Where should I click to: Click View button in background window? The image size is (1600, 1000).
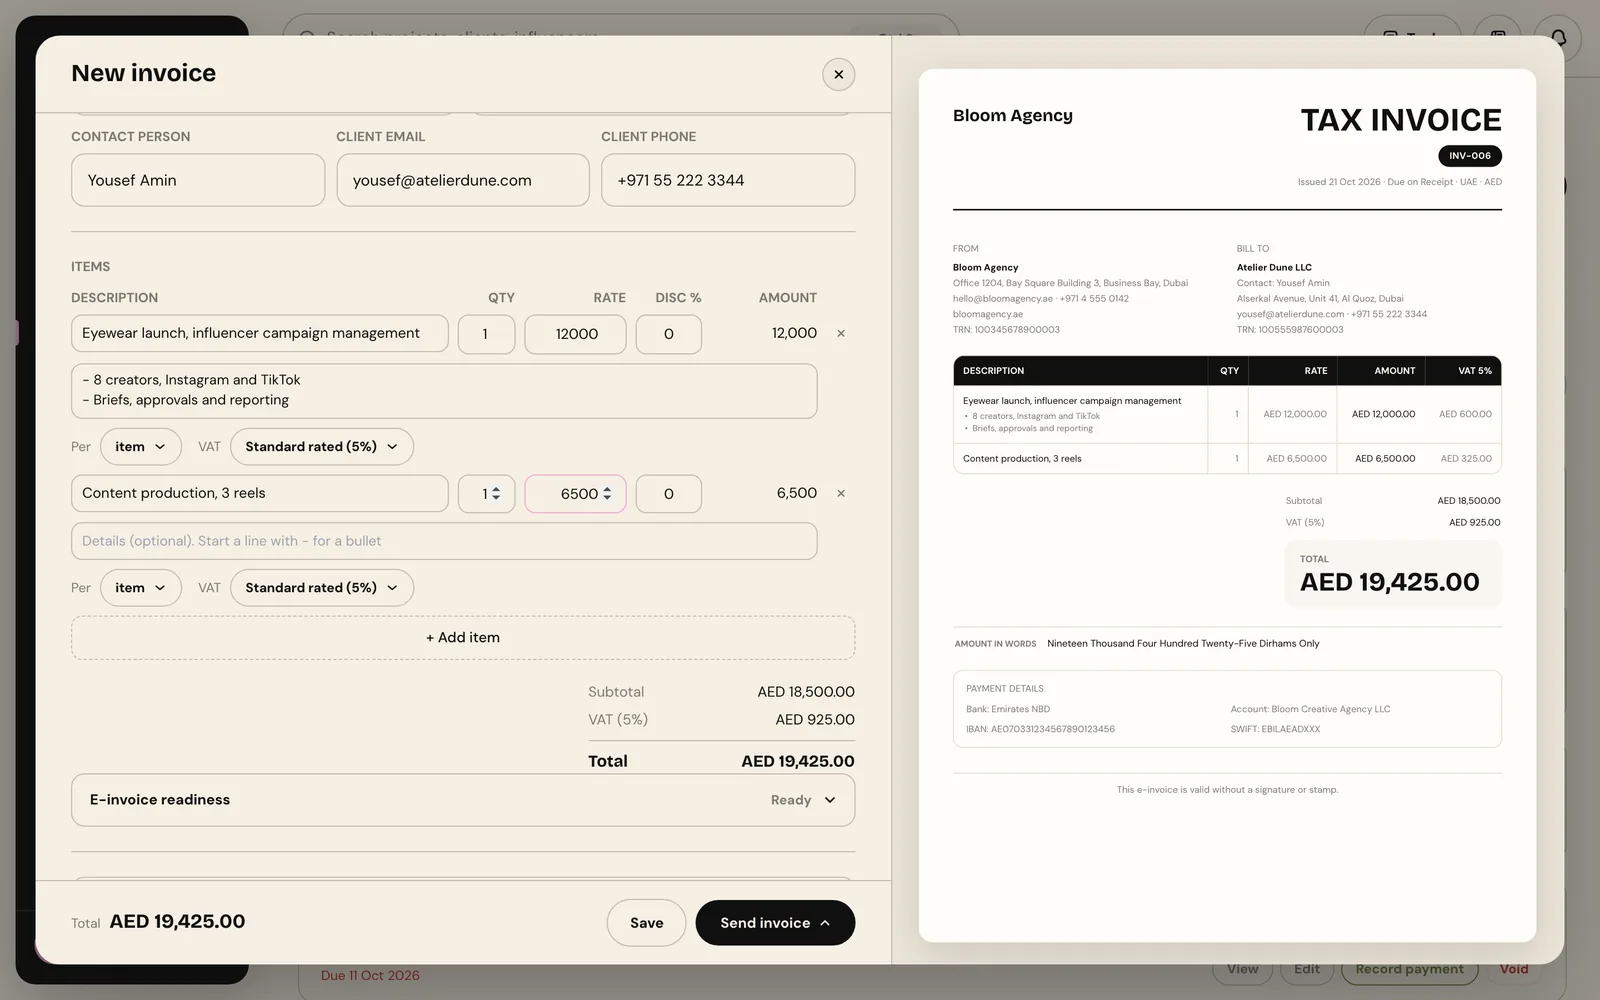coord(1243,969)
